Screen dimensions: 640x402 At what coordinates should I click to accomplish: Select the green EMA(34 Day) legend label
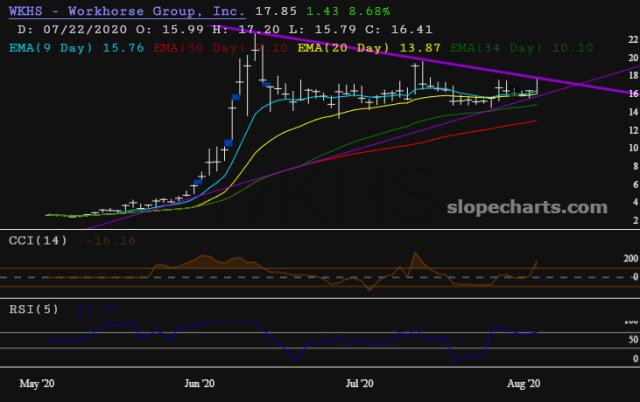[x=522, y=48]
